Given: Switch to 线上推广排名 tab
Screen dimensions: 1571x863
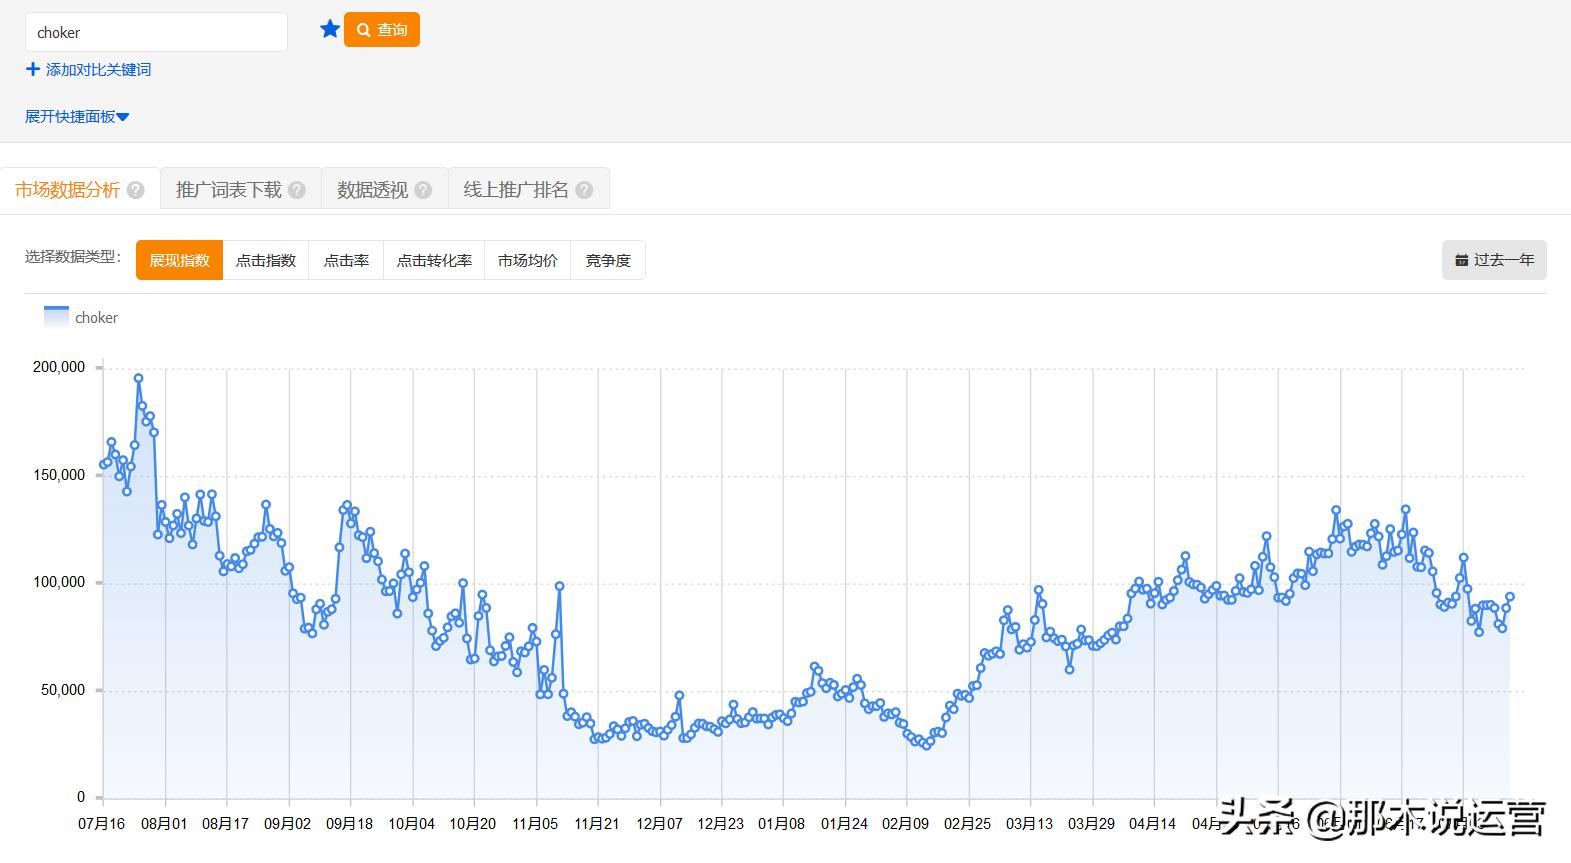Looking at the screenshot, I should (515, 190).
